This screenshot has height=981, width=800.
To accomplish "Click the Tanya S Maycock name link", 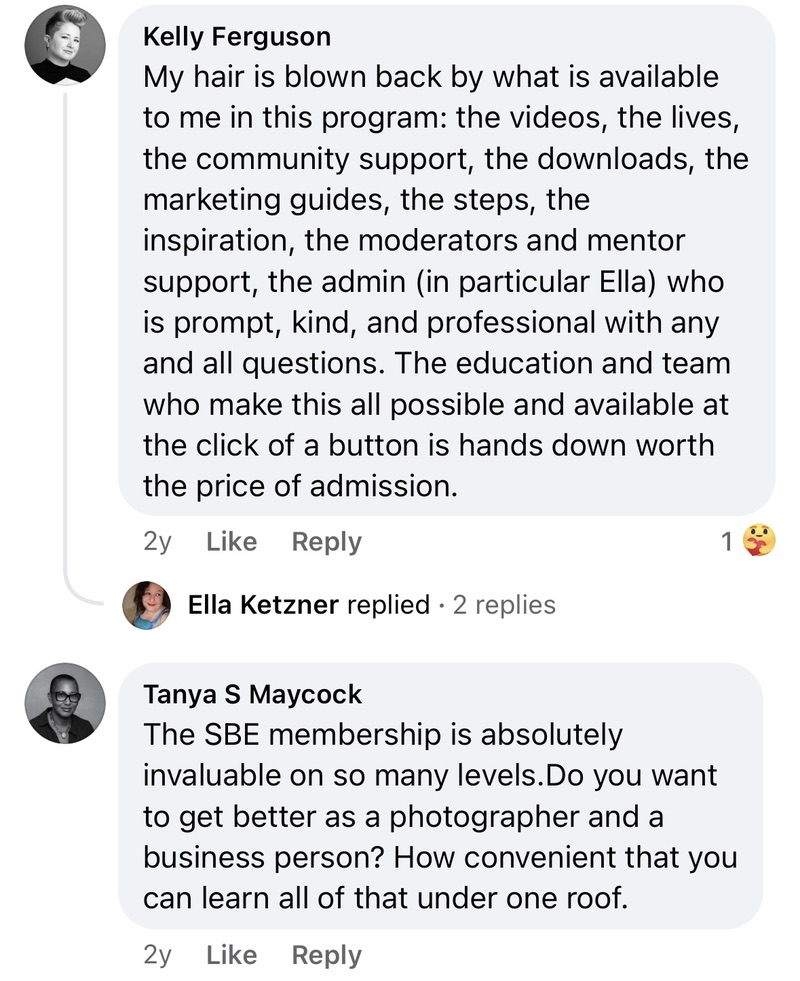I will click(x=253, y=693).
